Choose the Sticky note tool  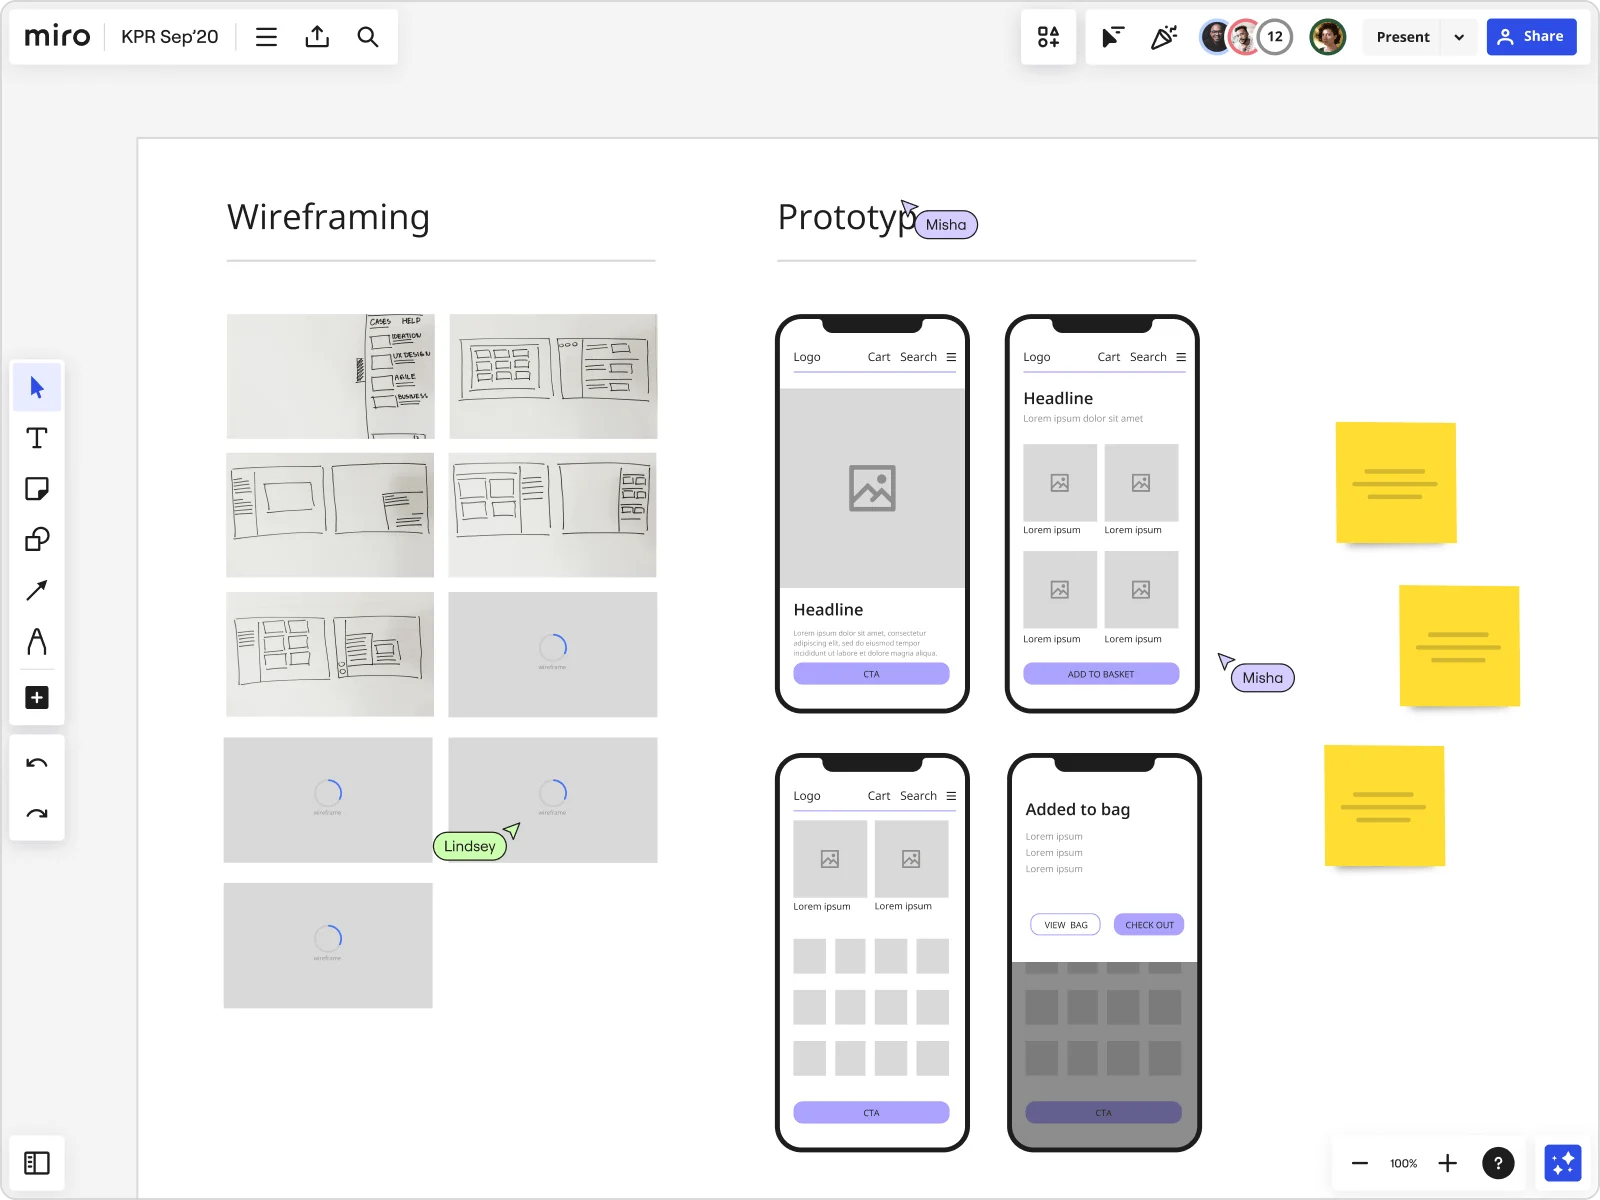pyautogui.click(x=37, y=489)
